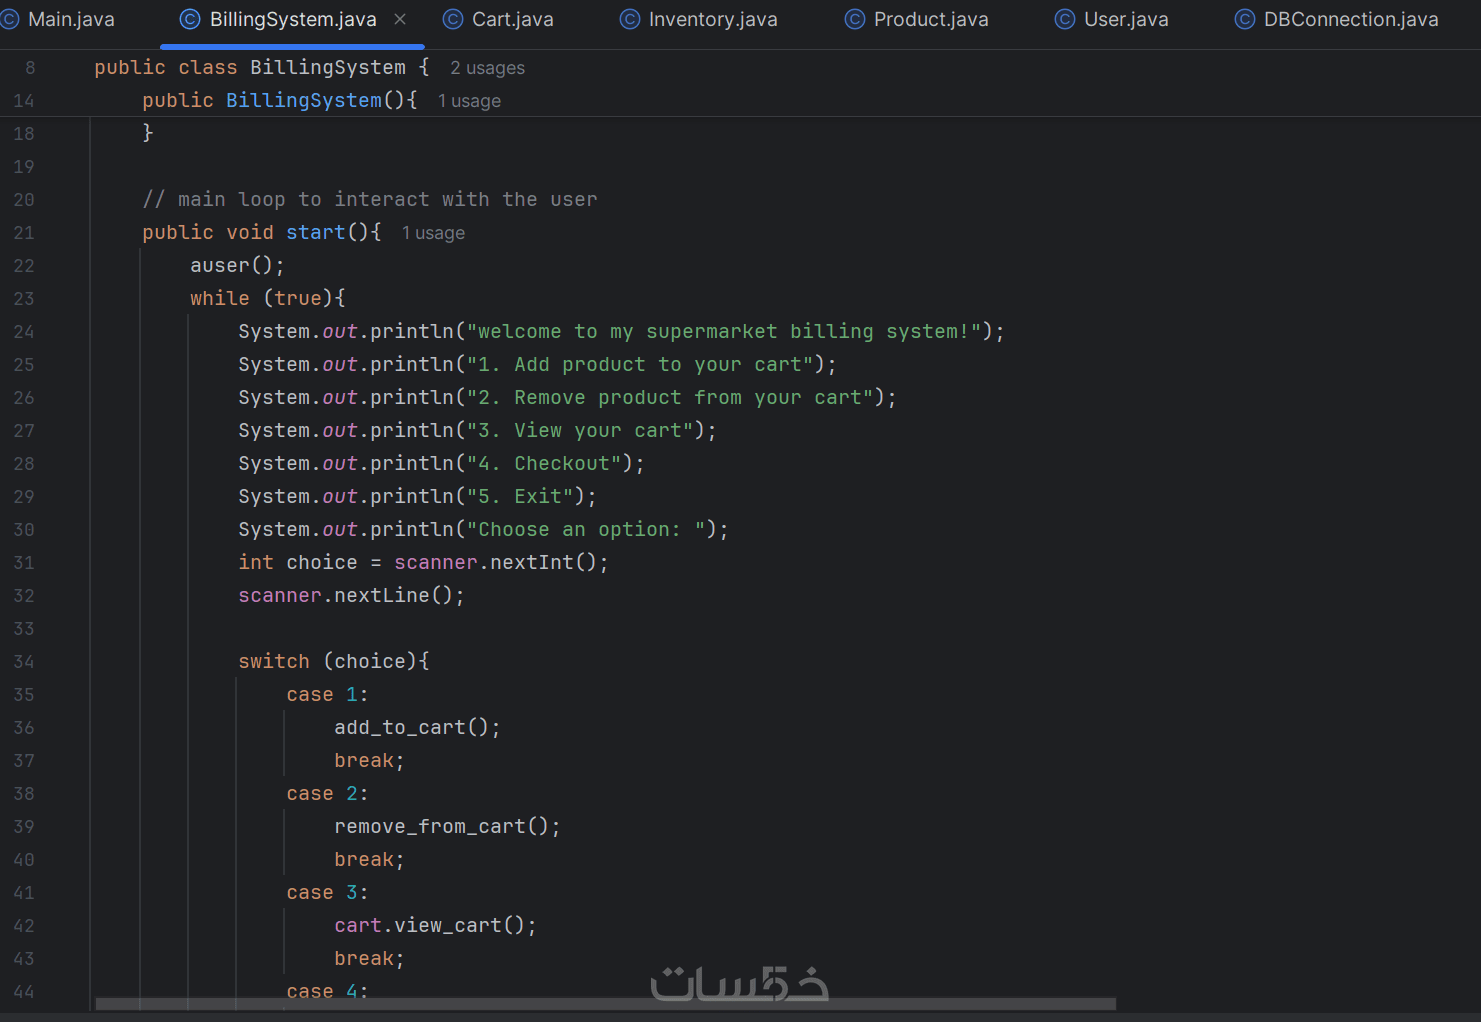Viewport: 1481px width, 1022px height.
Task: Select the BillingSystem.java tab
Action: [292, 19]
